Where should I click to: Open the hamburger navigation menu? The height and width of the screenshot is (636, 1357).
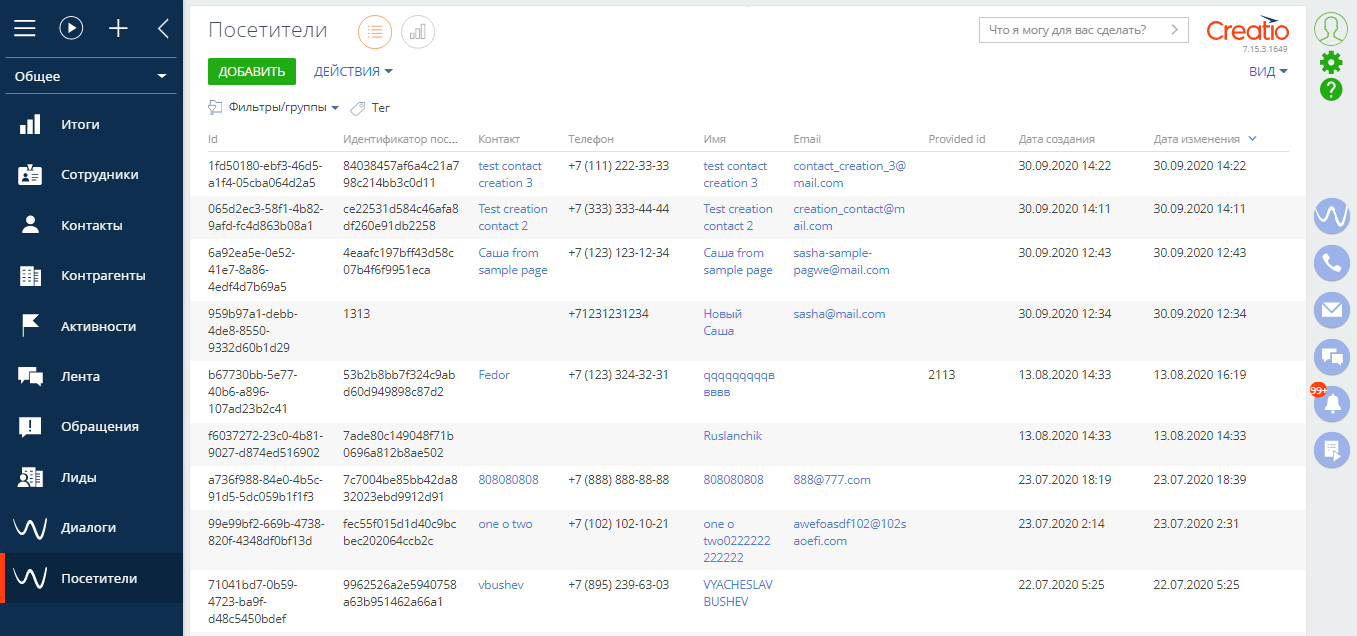pyautogui.click(x=24, y=29)
